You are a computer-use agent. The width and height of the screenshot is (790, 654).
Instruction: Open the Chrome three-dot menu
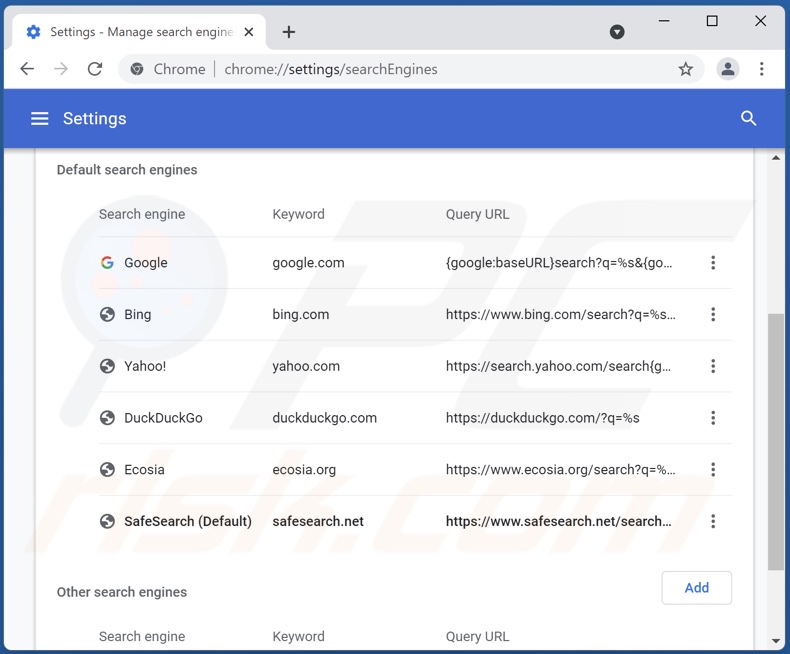761,69
